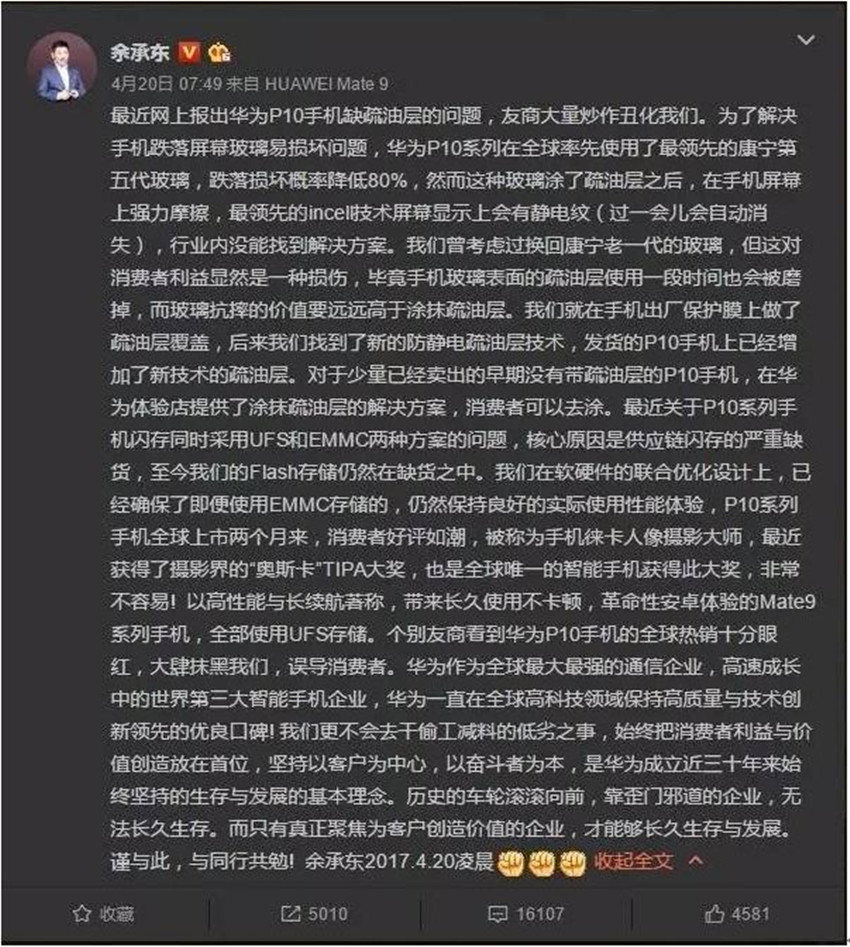Open the 余承东 username link
The width and height of the screenshot is (850, 947).
click(x=140, y=53)
